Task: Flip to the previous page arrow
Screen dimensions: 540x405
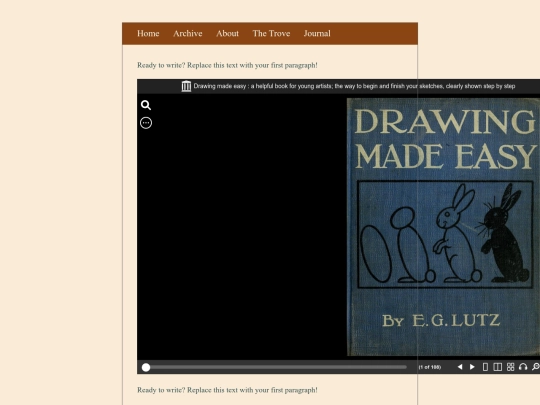Action: 460,367
